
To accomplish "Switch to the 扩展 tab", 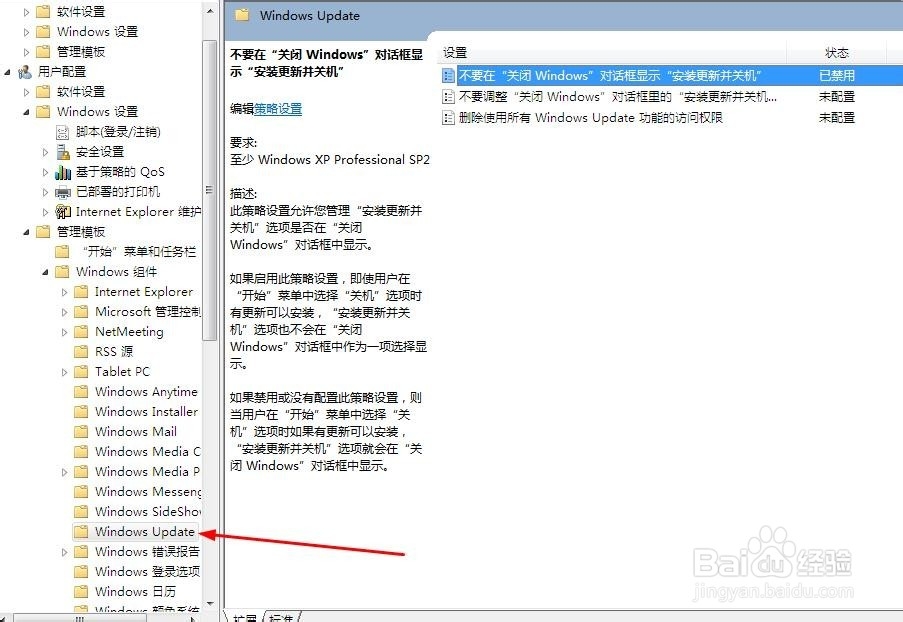I will (x=244, y=617).
